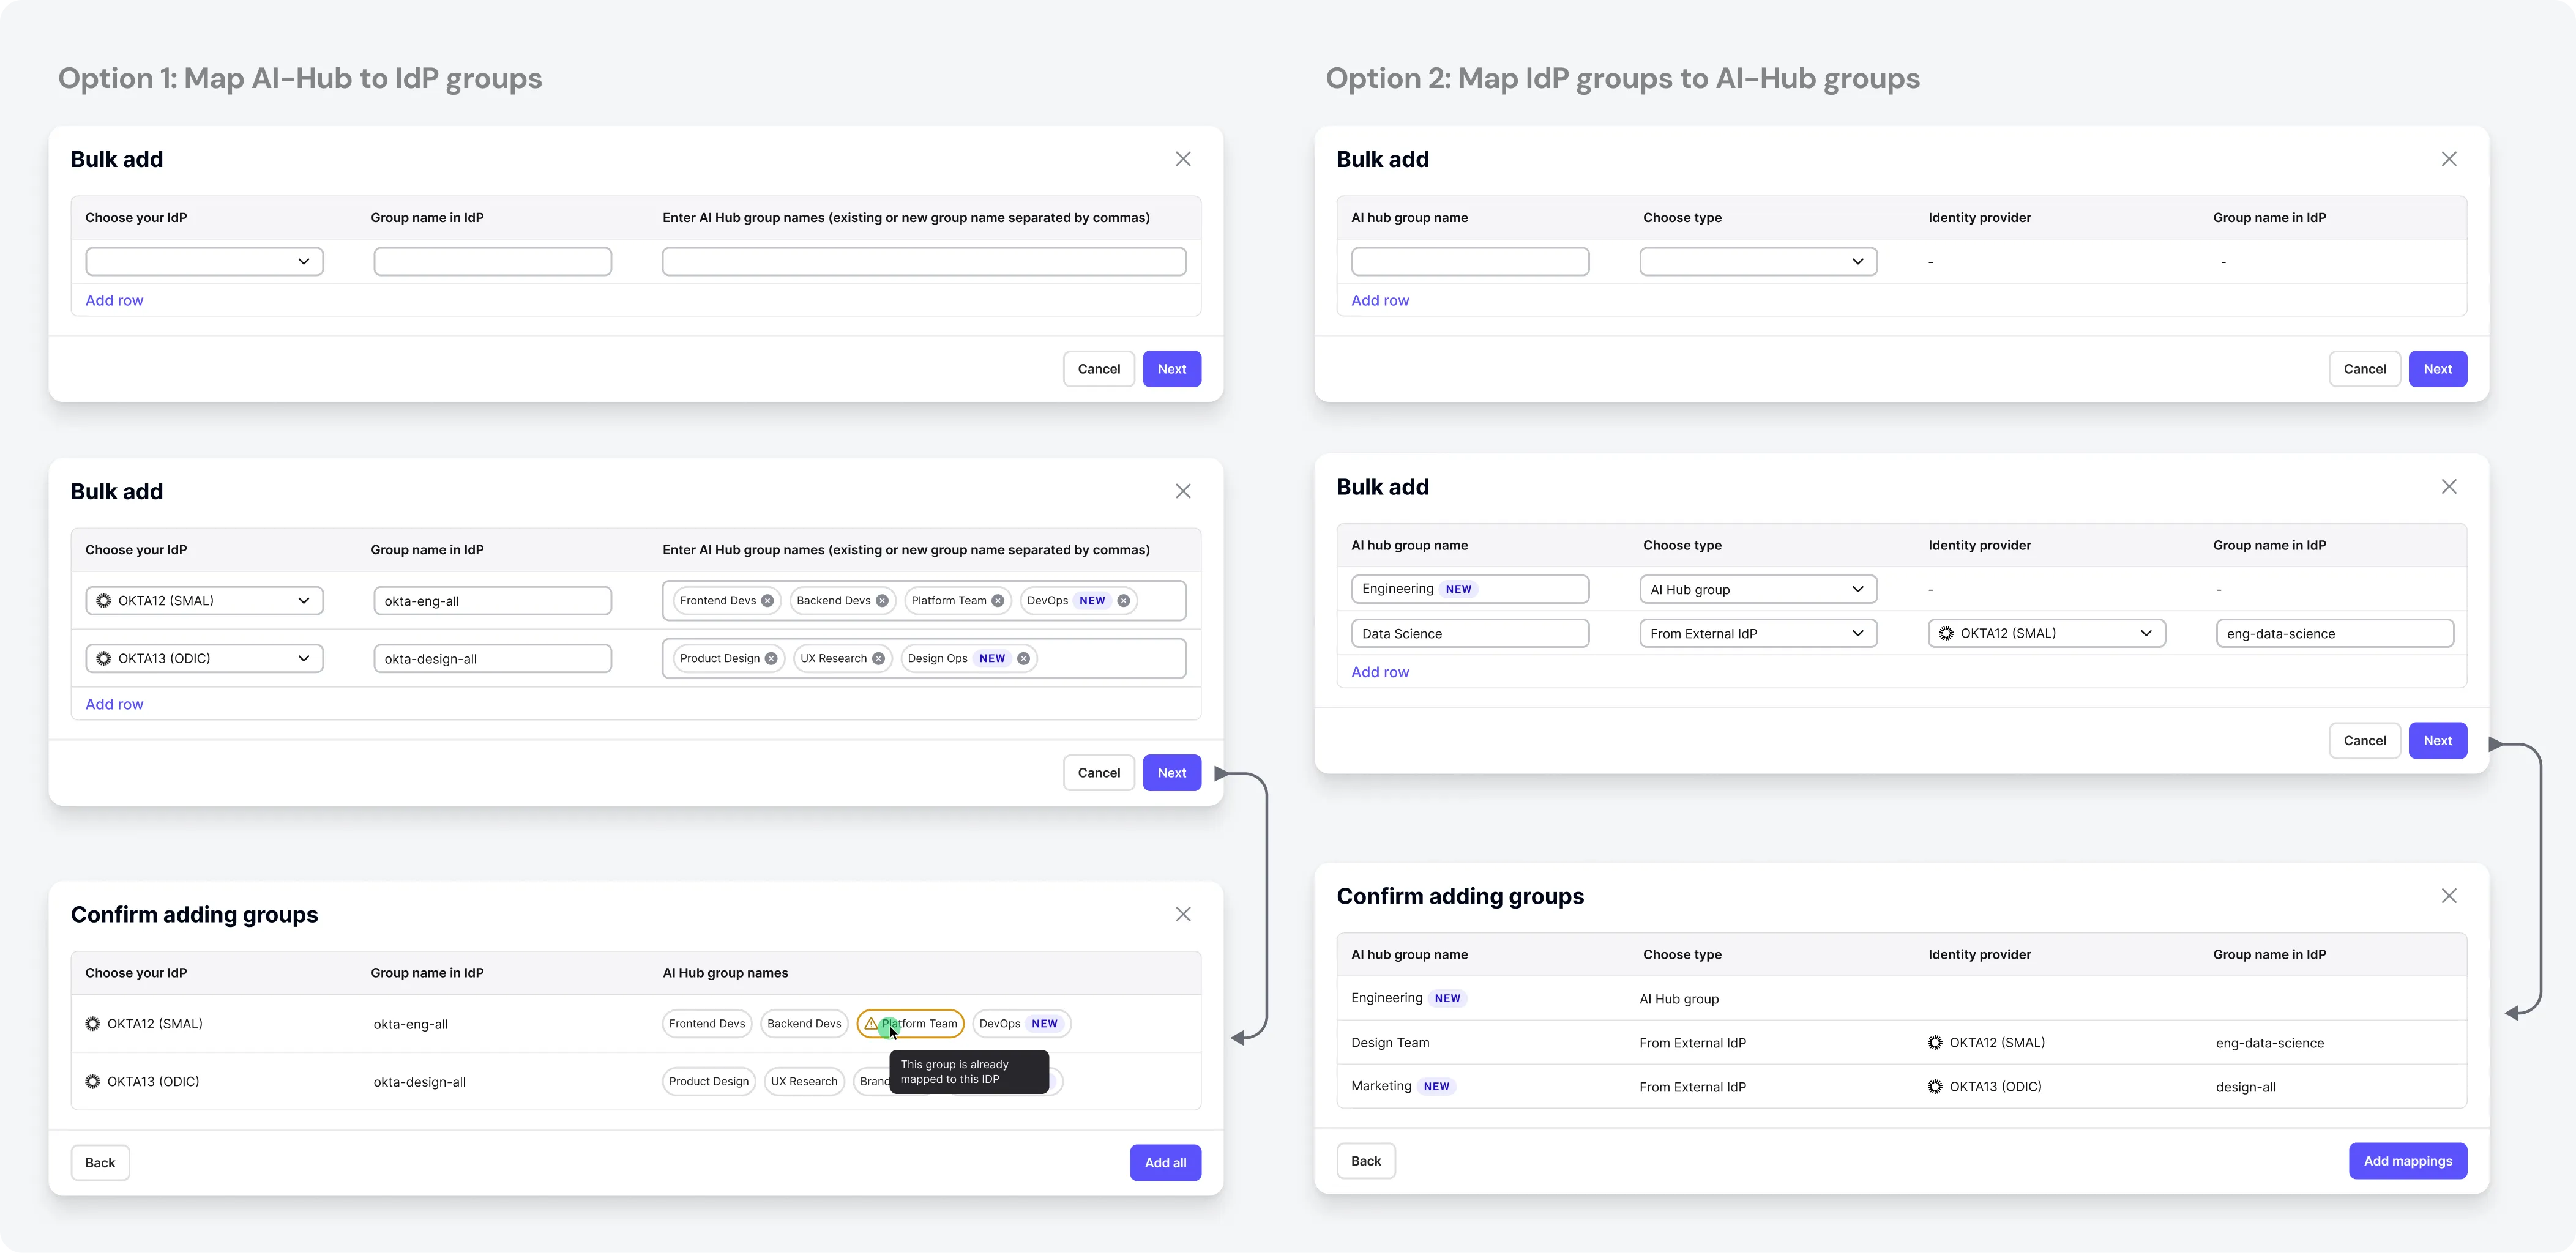Image resolution: width=2576 pixels, height=1253 pixels.
Task: Open the AI Hub group type dropdown
Action: (x=1758, y=589)
